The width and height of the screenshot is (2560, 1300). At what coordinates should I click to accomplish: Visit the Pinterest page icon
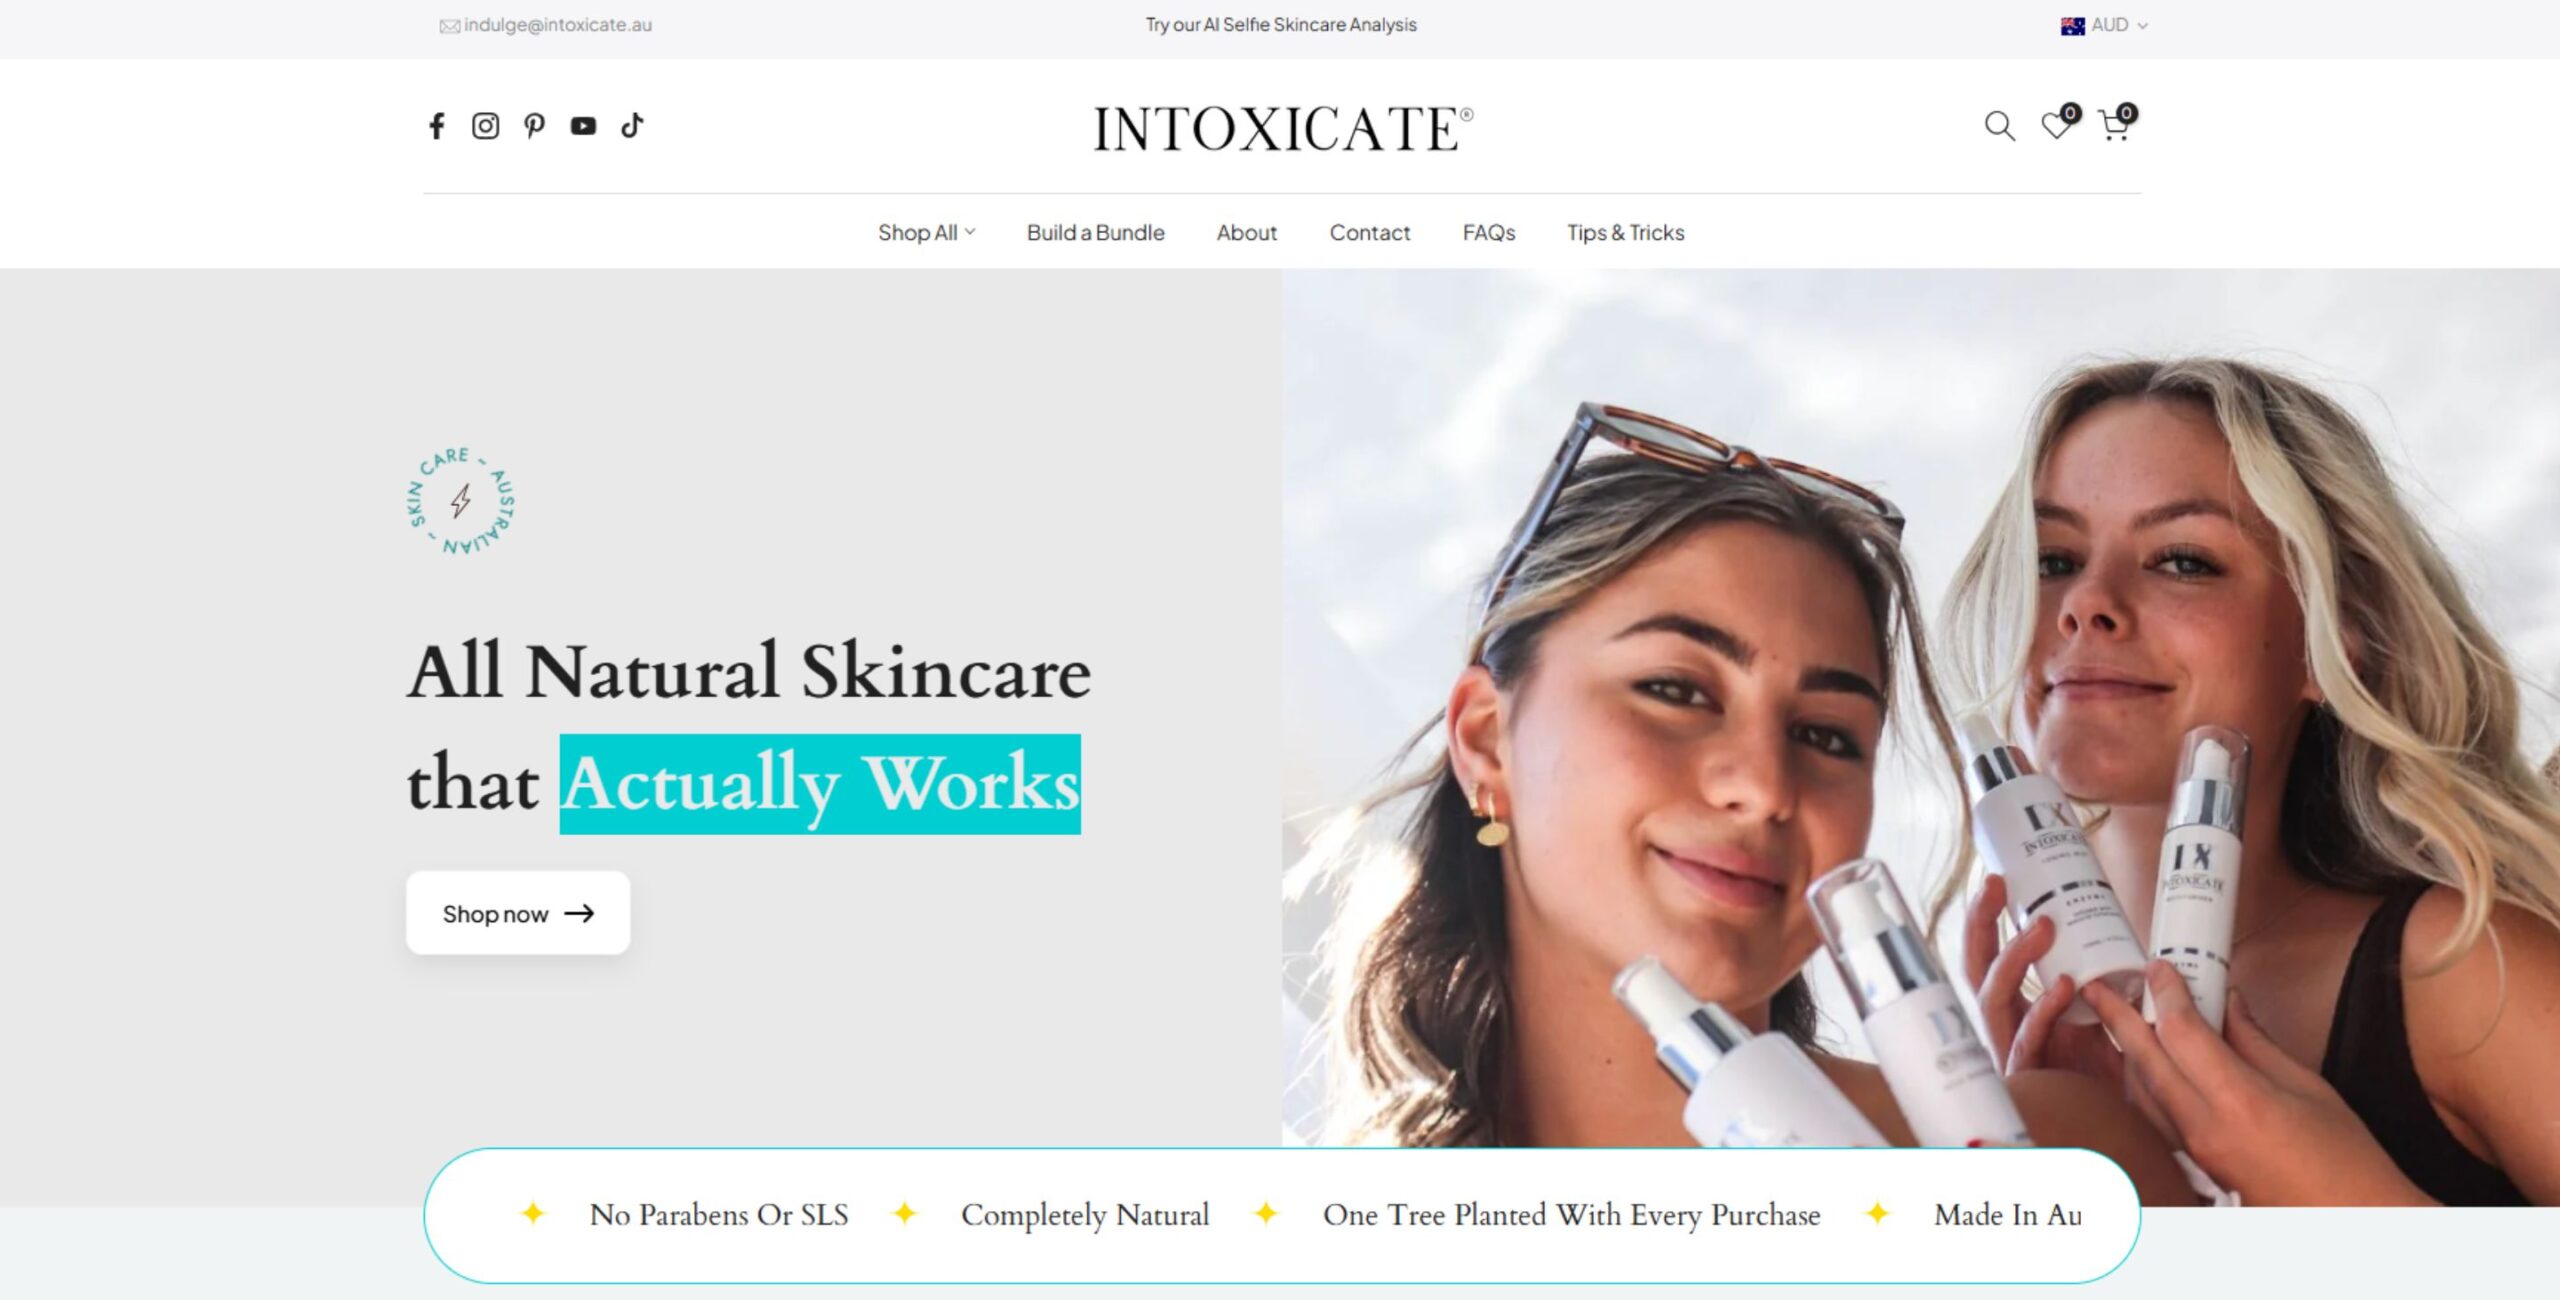coord(534,126)
